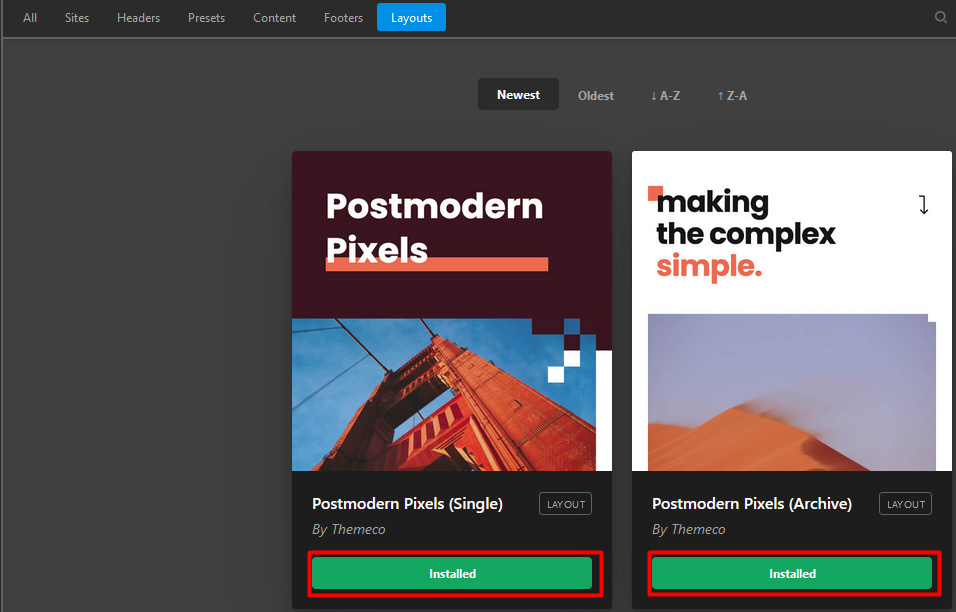Go to the Presets tab

tap(206, 18)
